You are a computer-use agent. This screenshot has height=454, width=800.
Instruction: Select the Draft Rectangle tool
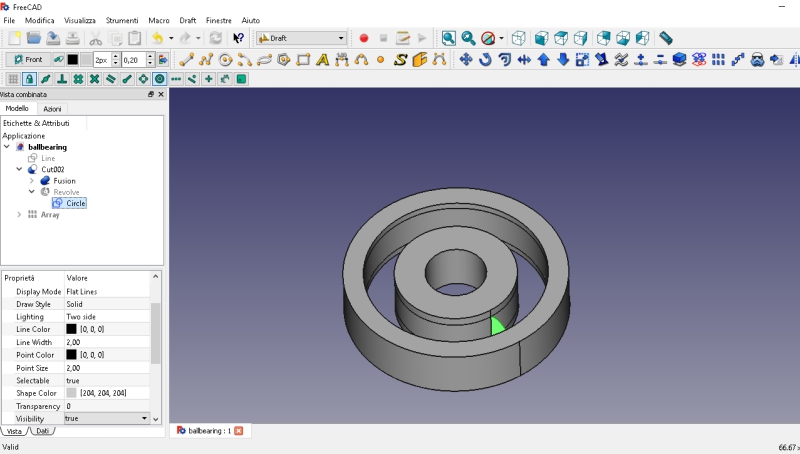[x=303, y=60]
